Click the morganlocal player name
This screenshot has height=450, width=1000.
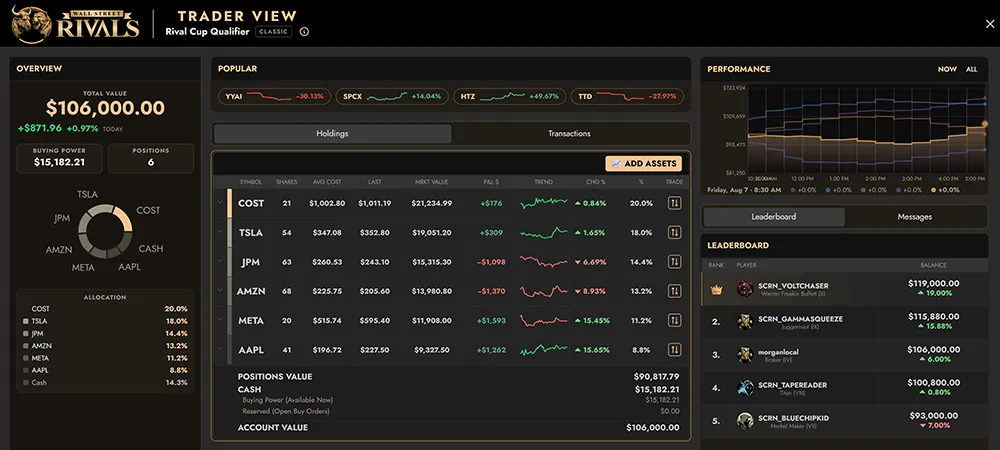tap(778, 352)
